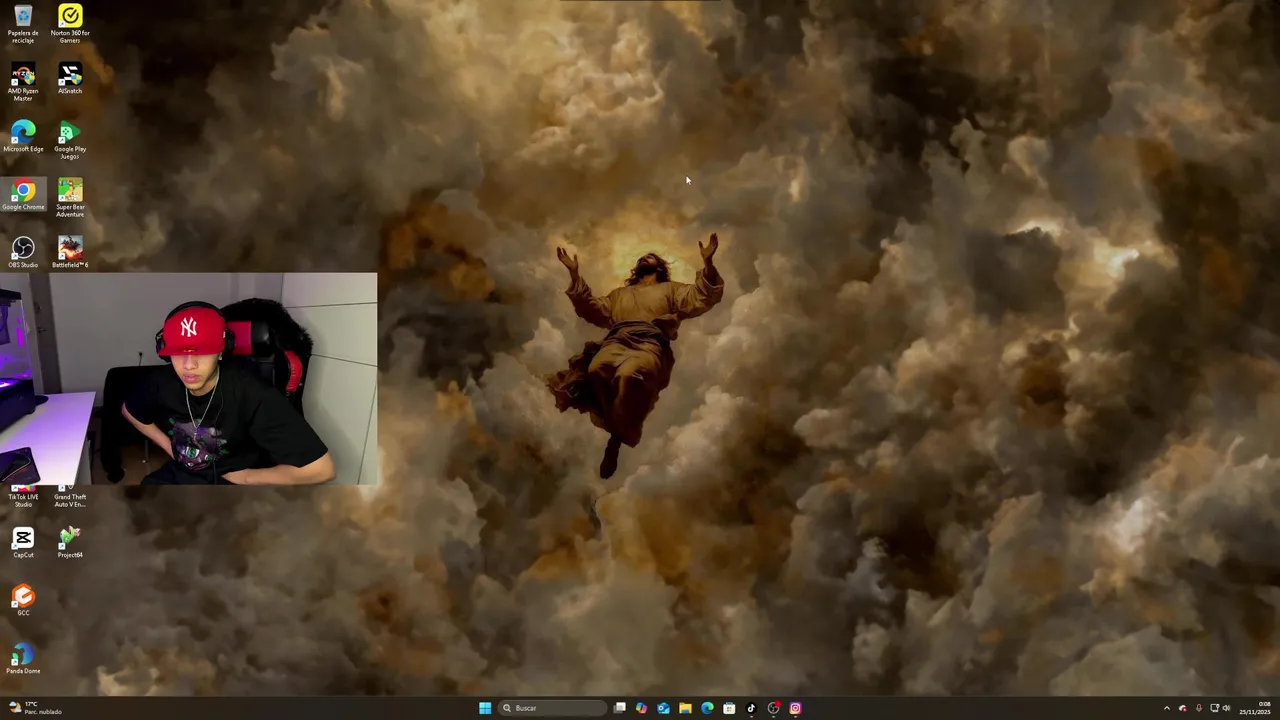The height and width of the screenshot is (720, 1280).
Task: Select the AISnatch desktop shortcut
Action: click(x=70, y=80)
